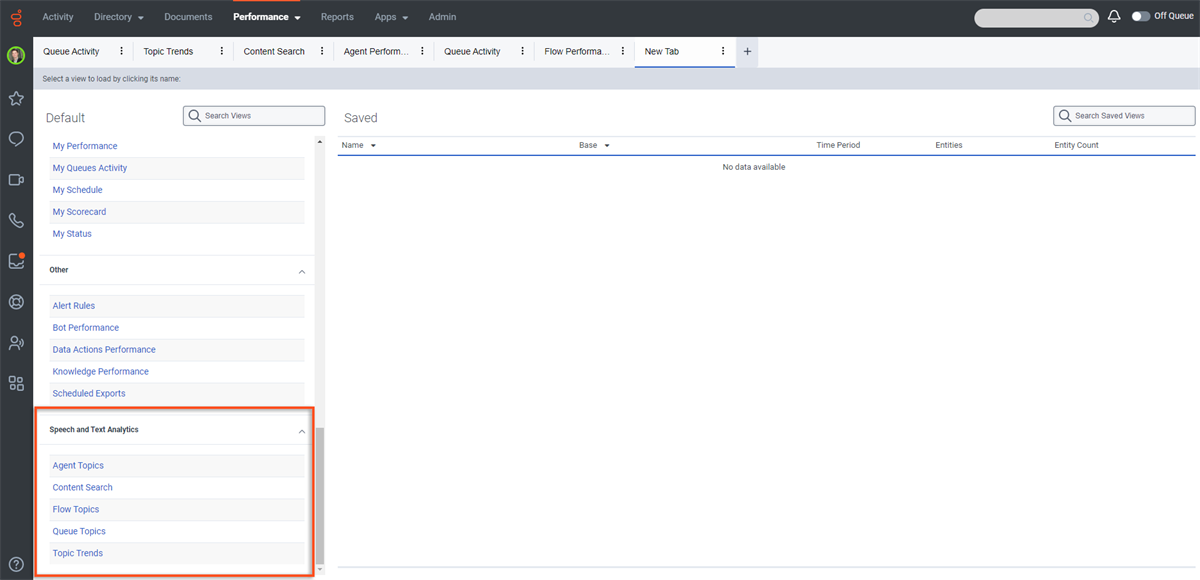Expand the Directory navigation dropdown

coord(118,17)
